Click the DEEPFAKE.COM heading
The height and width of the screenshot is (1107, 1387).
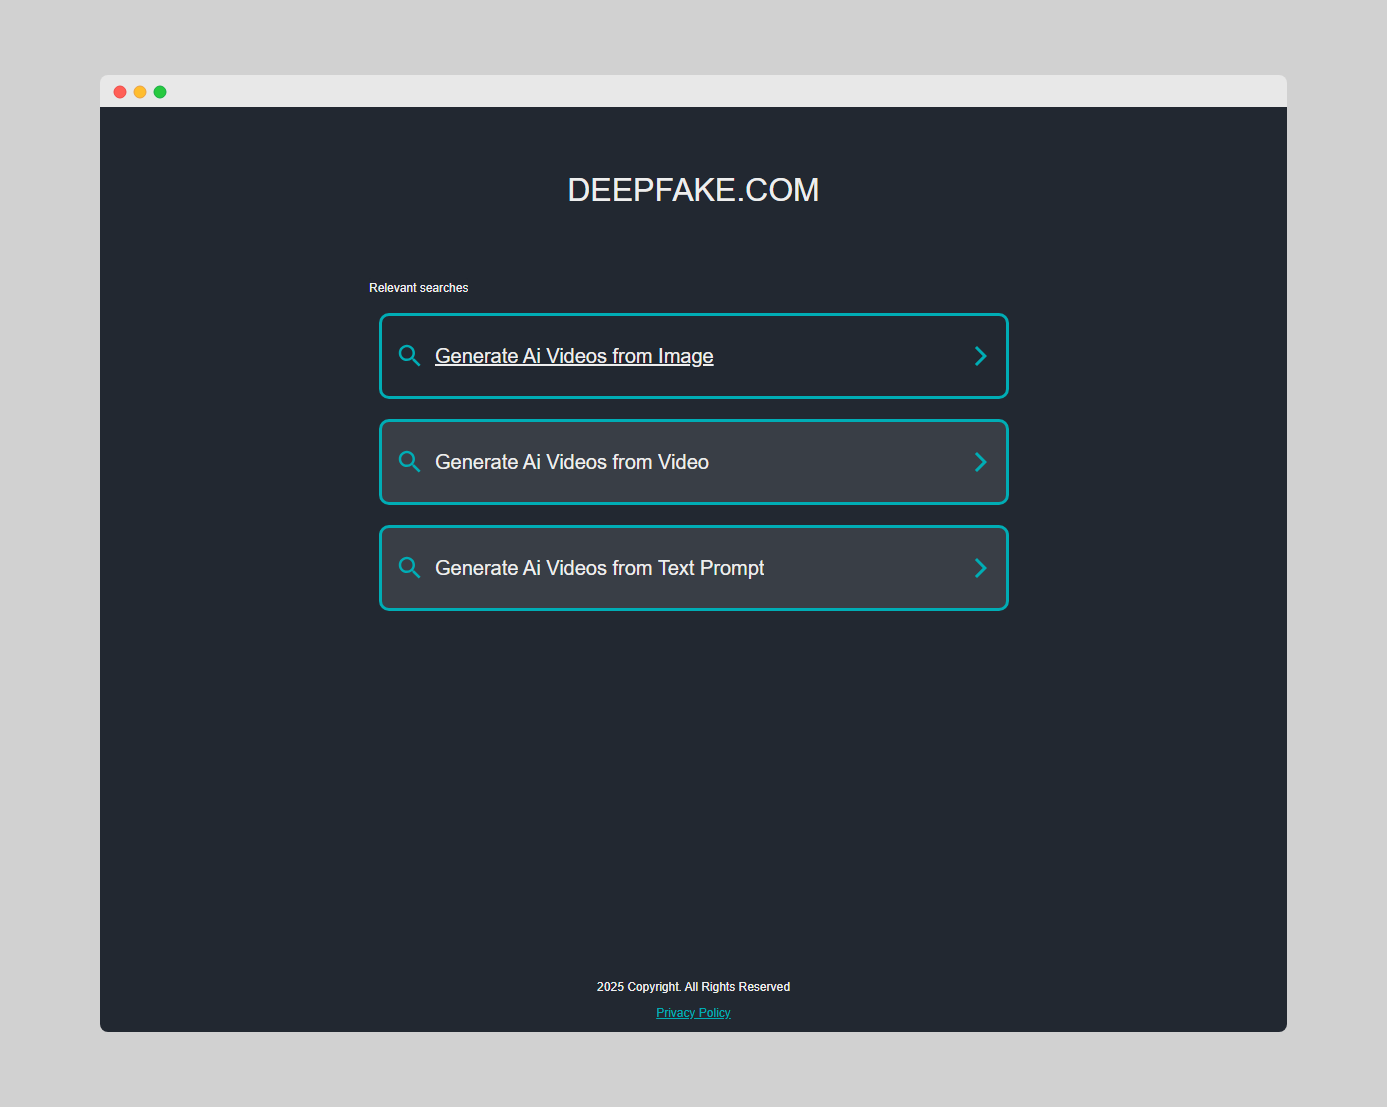(693, 190)
